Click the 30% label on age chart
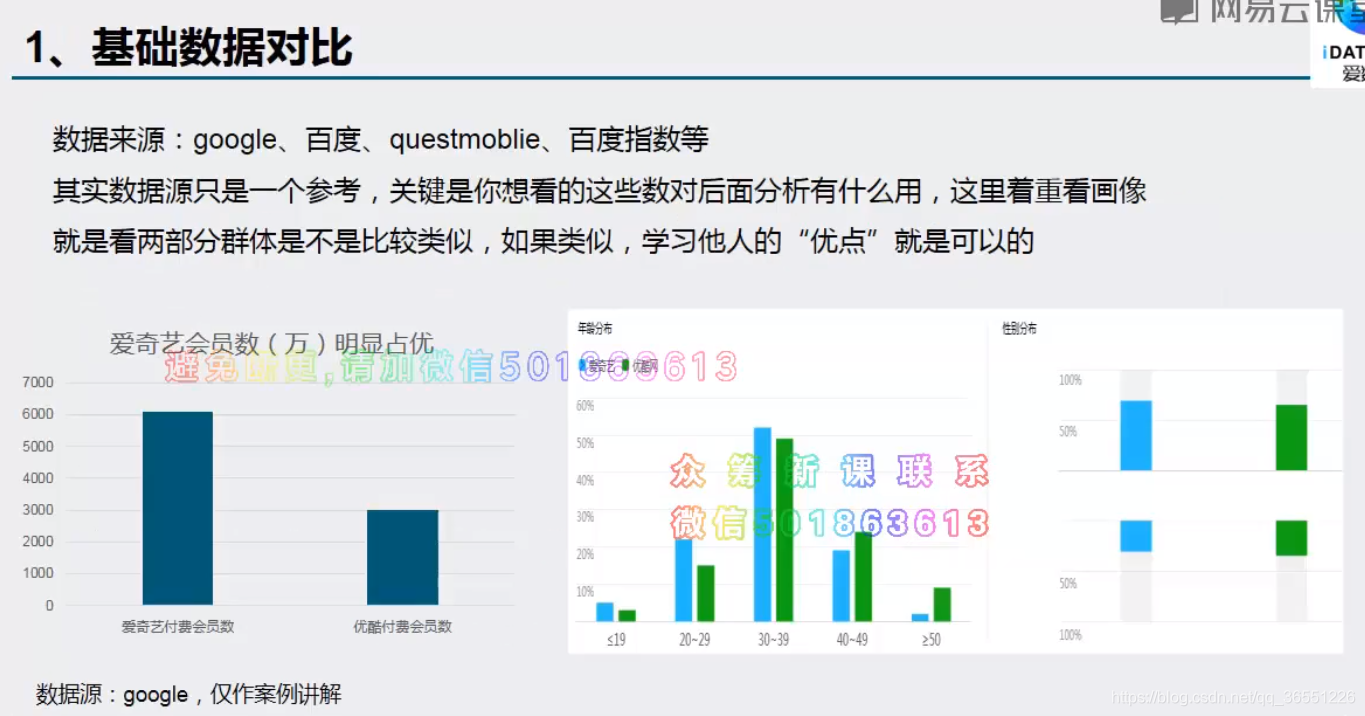 pos(585,517)
